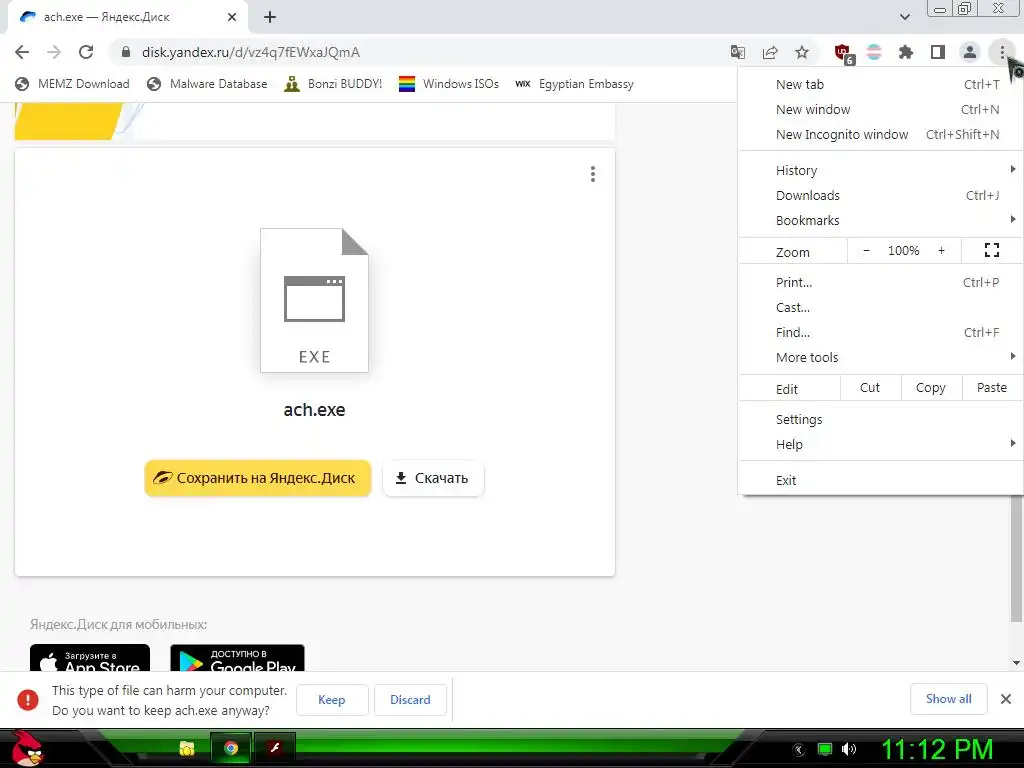Screen dimensions: 1024x768
Task: Increase zoom with the plus button
Action: (x=941, y=251)
